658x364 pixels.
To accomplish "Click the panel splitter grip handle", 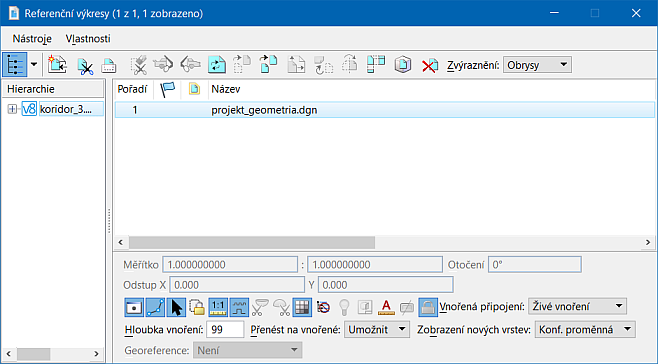I will coord(109,221).
